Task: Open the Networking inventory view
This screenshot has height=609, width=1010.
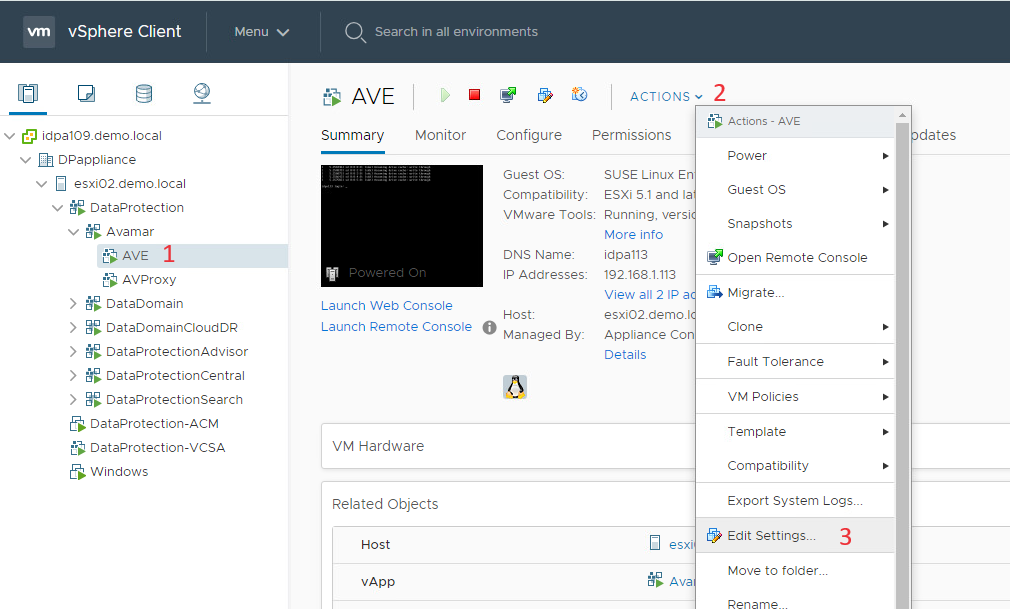Action: coord(202,92)
